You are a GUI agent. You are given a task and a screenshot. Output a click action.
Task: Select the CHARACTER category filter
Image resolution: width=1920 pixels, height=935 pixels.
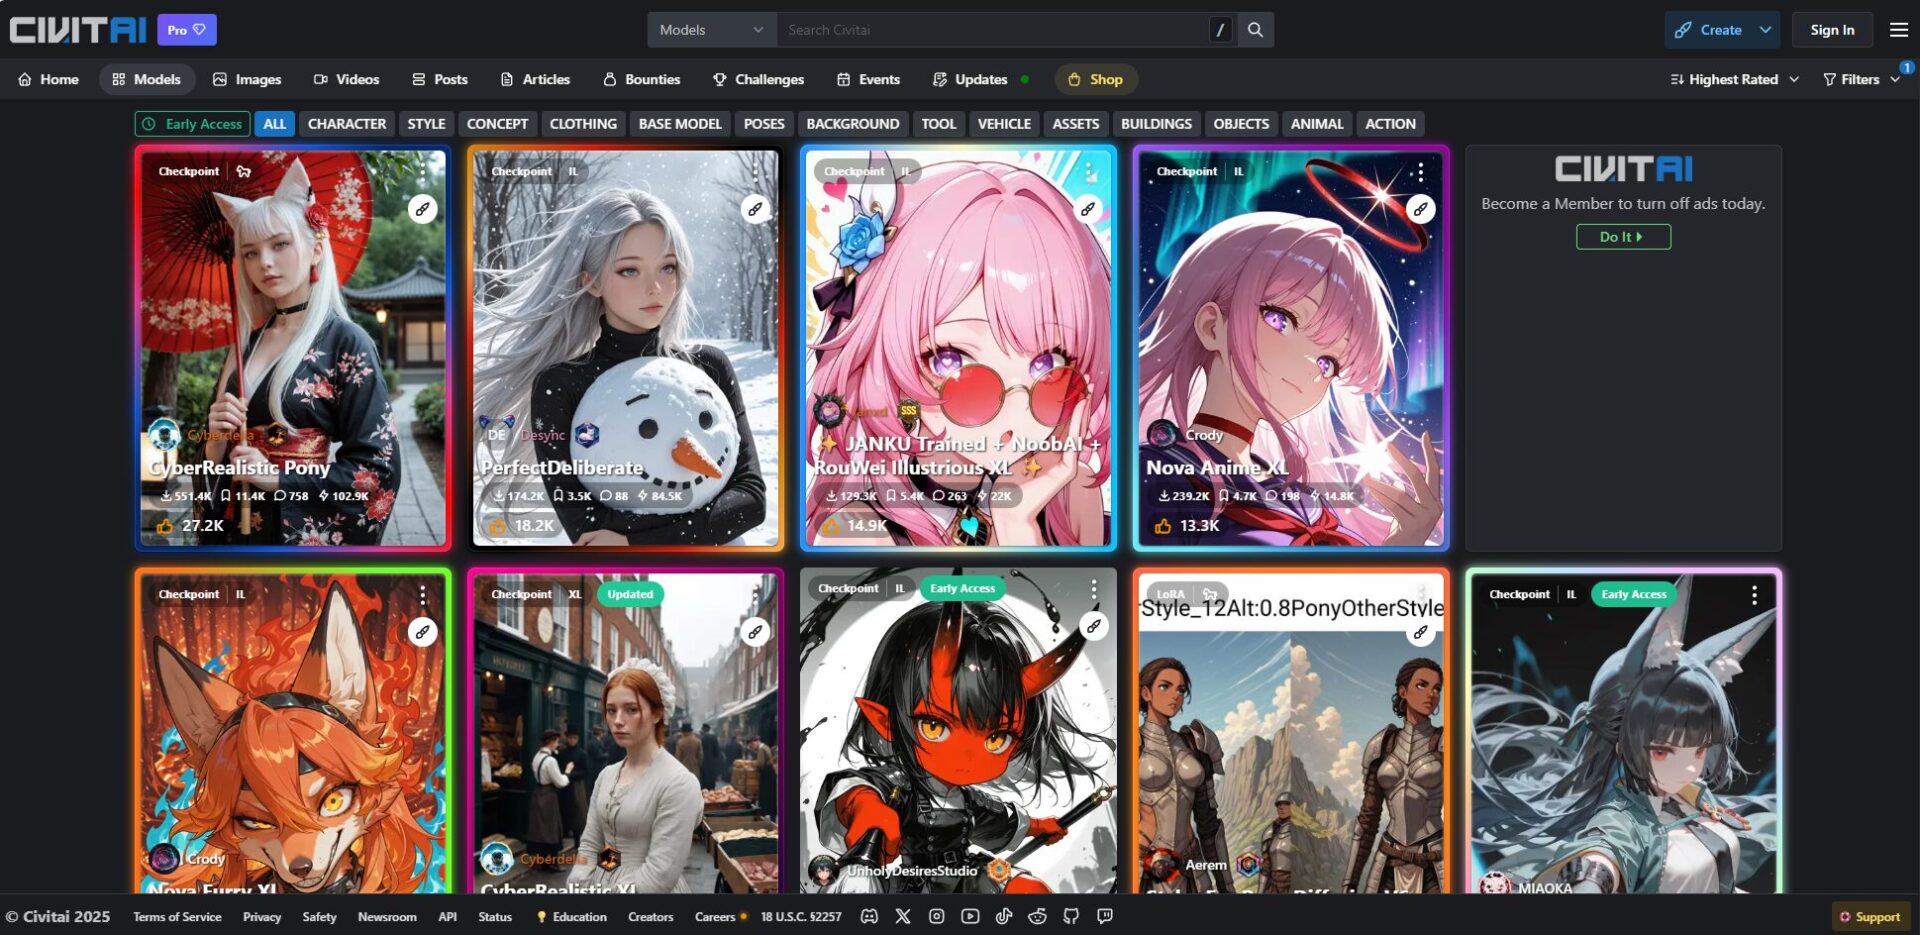point(346,124)
